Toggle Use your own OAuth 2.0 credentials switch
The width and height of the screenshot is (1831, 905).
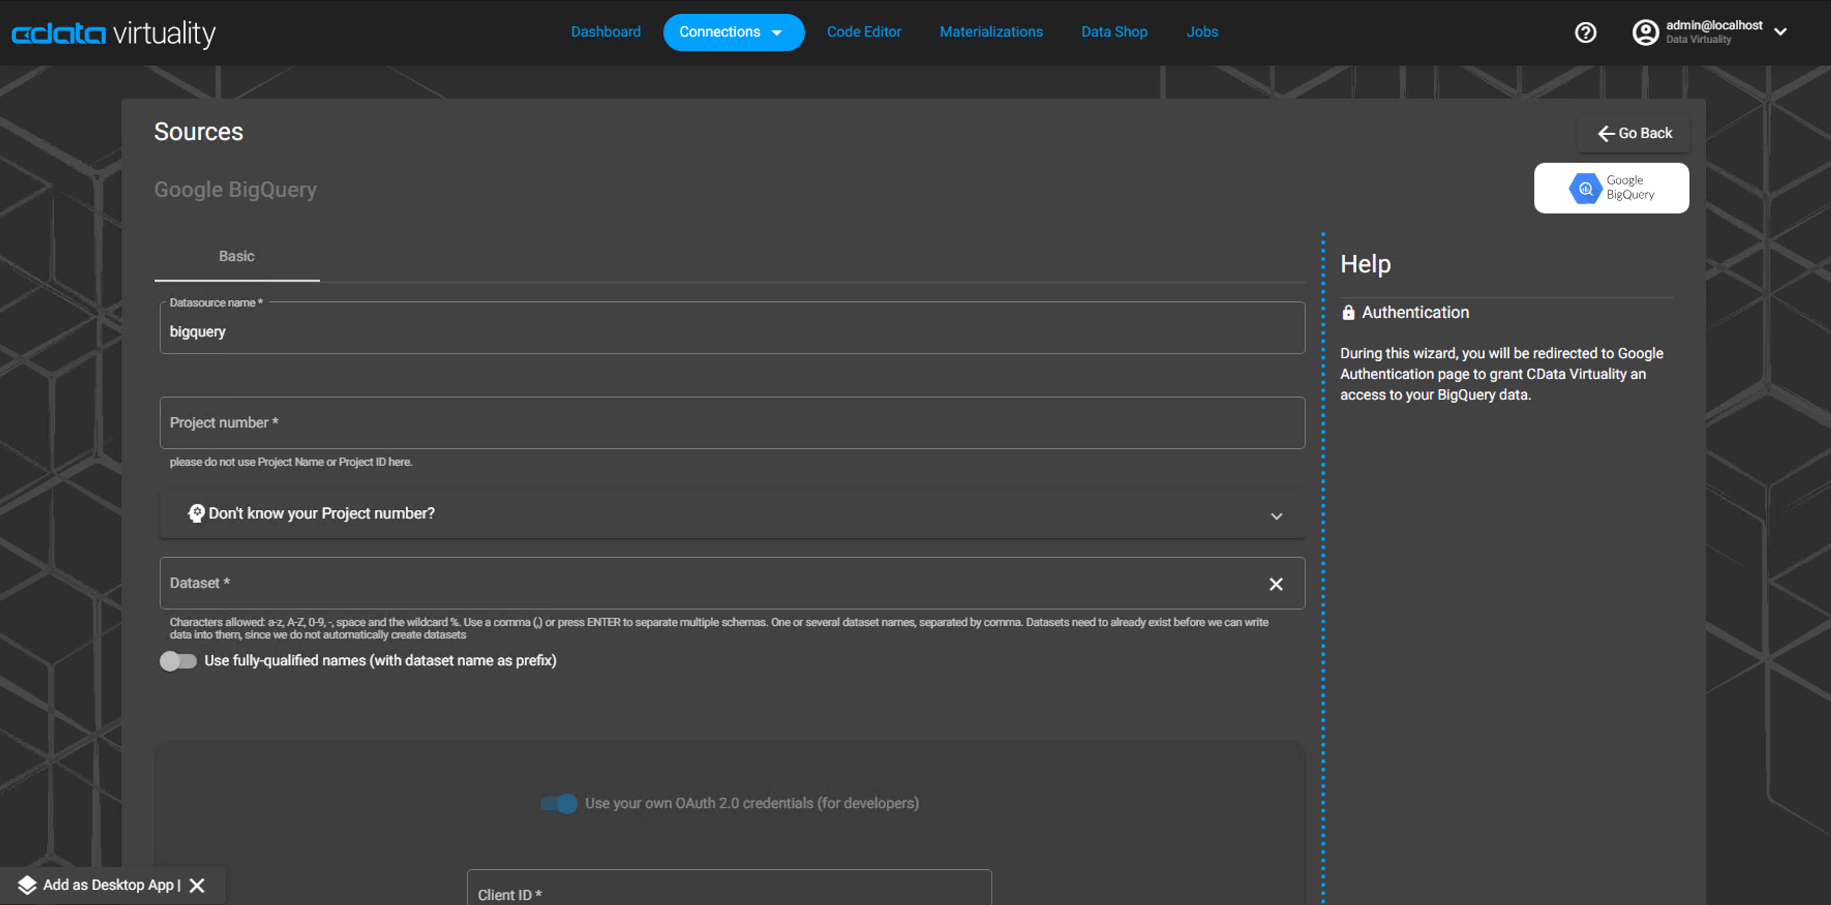tap(559, 803)
